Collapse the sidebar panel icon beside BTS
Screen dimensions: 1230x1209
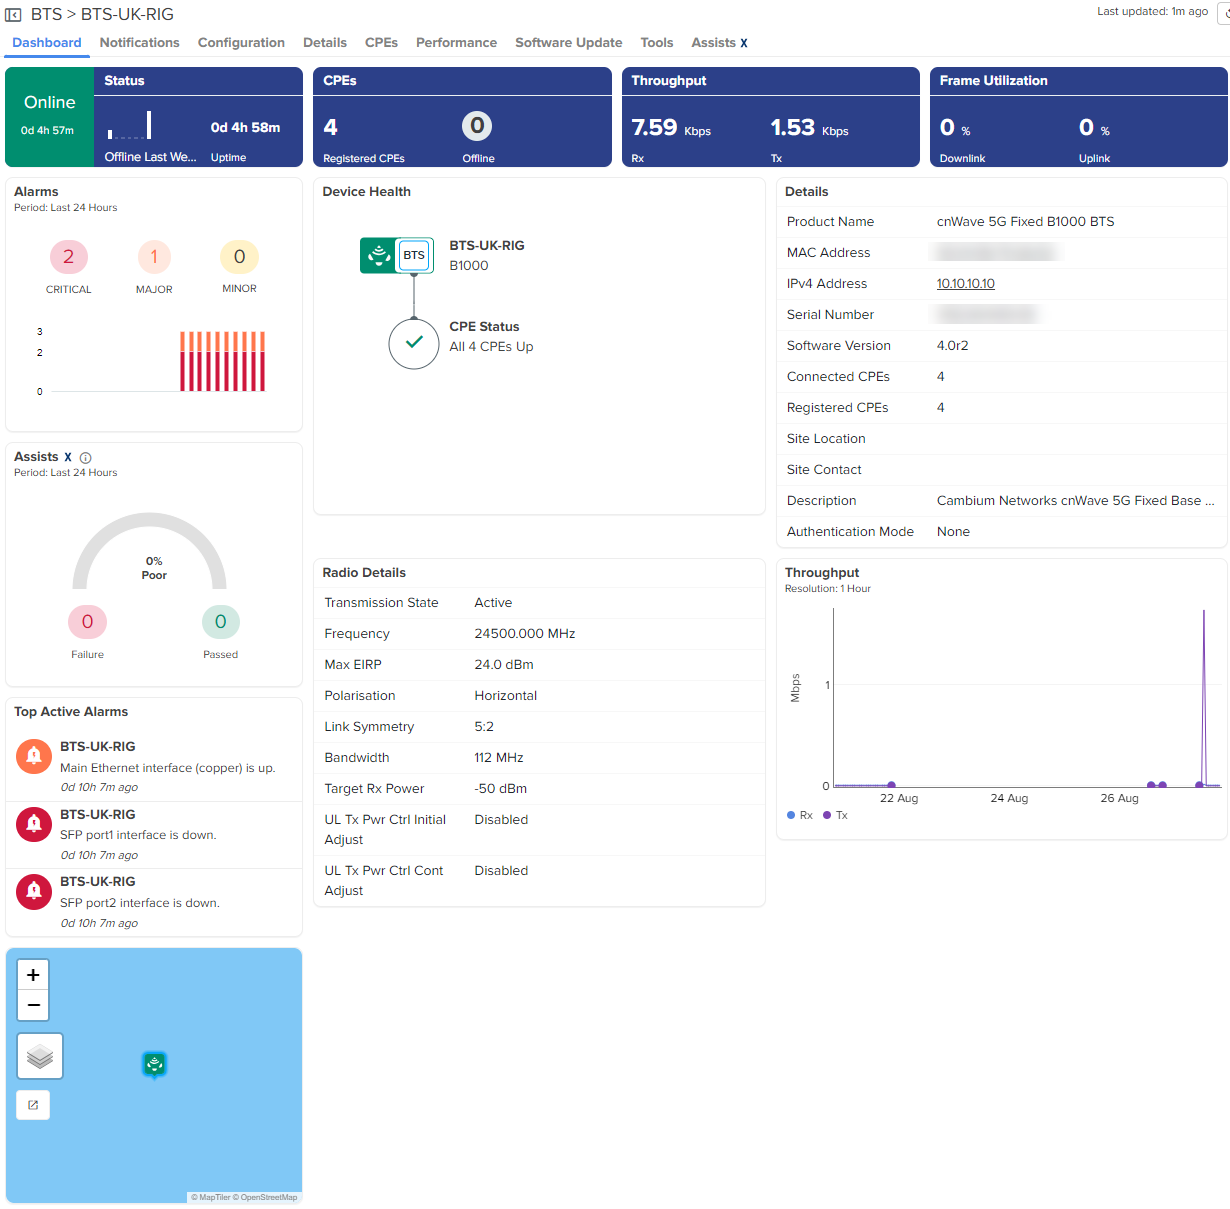pyautogui.click(x=13, y=15)
